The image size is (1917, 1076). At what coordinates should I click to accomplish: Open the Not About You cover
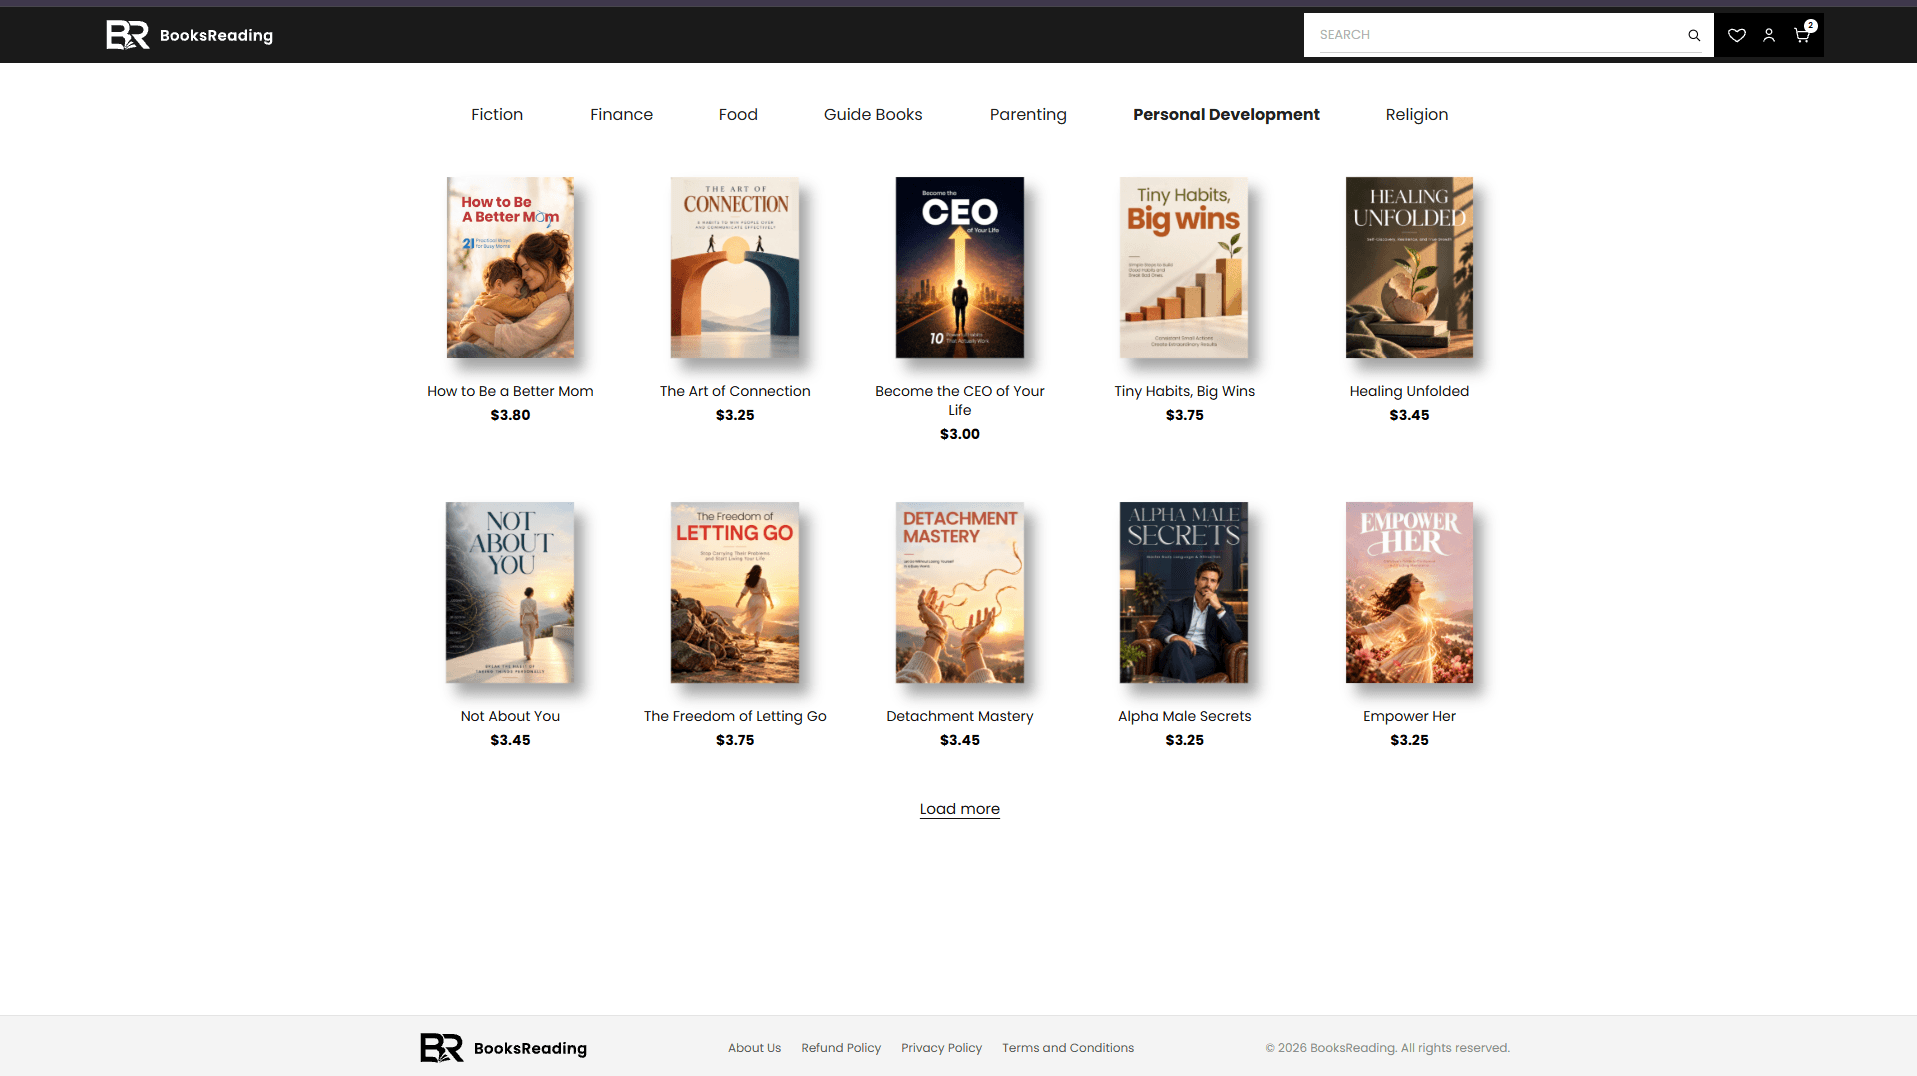pyautogui.click(x=510, y=592)
